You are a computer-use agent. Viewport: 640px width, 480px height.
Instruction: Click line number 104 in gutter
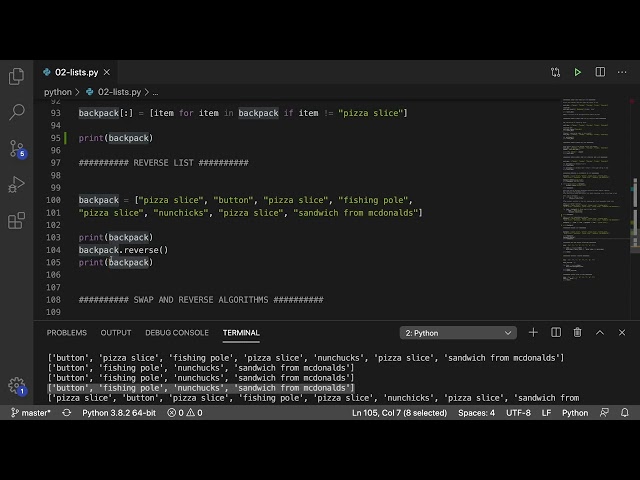click(x=53, y=250)
